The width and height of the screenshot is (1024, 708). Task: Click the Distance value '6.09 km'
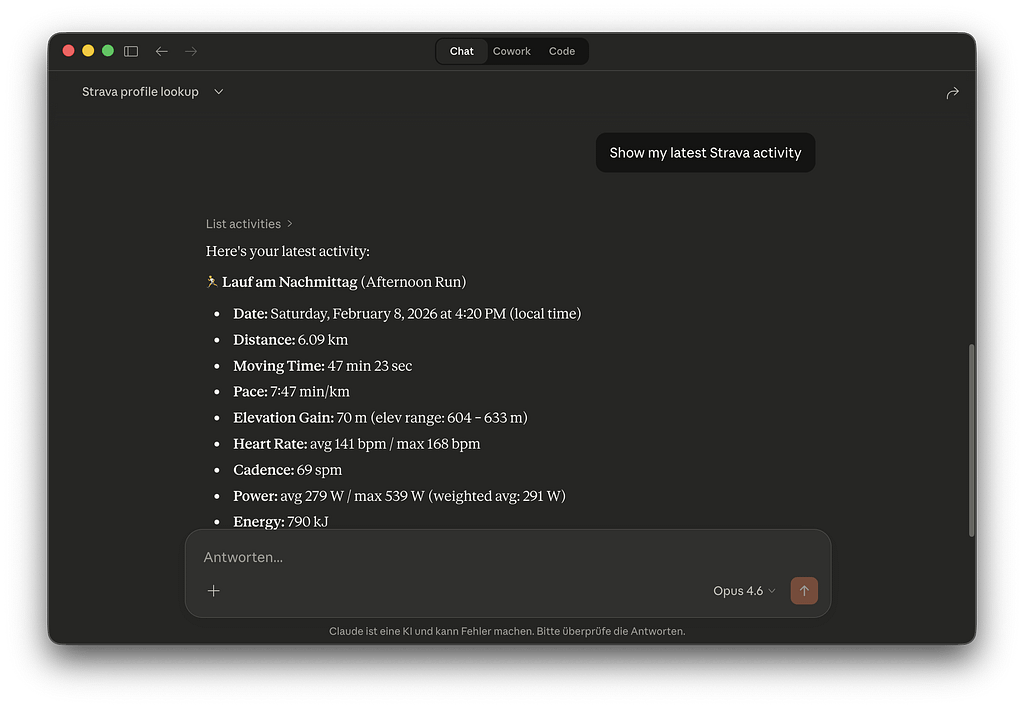323,340
